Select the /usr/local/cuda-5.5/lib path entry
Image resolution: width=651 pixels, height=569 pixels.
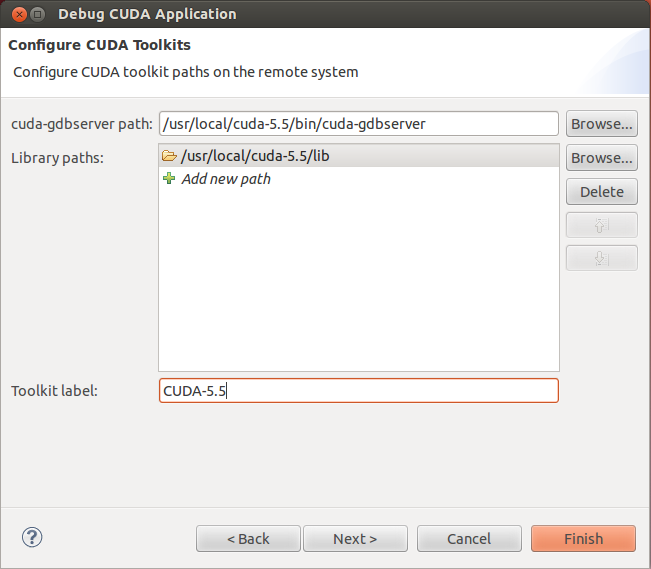tap(255, 156)
